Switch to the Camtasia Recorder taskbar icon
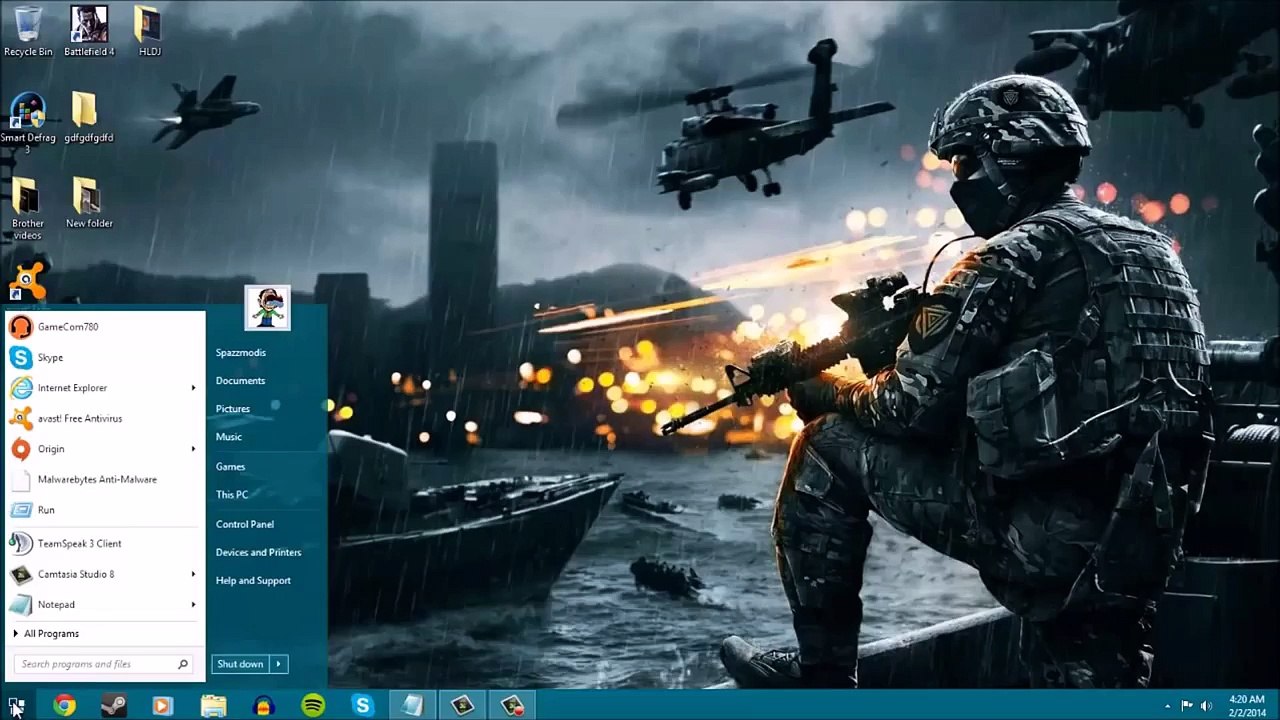Image resolution: width=1280 pixels, height=720 pixels. [x=512, y=706]
